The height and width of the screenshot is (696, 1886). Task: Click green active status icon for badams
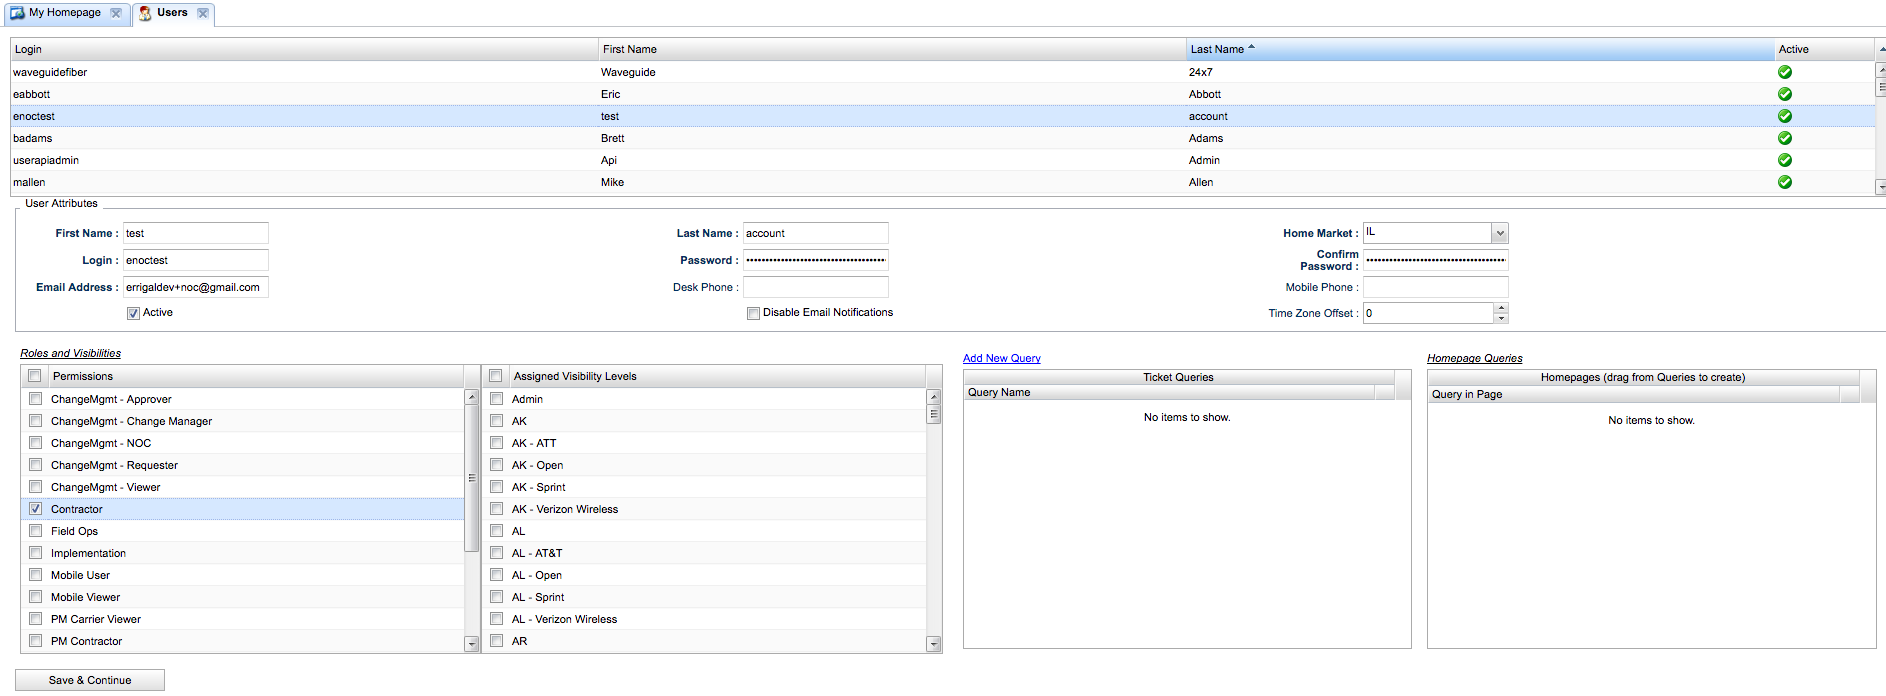click(x=1784, y=138)
